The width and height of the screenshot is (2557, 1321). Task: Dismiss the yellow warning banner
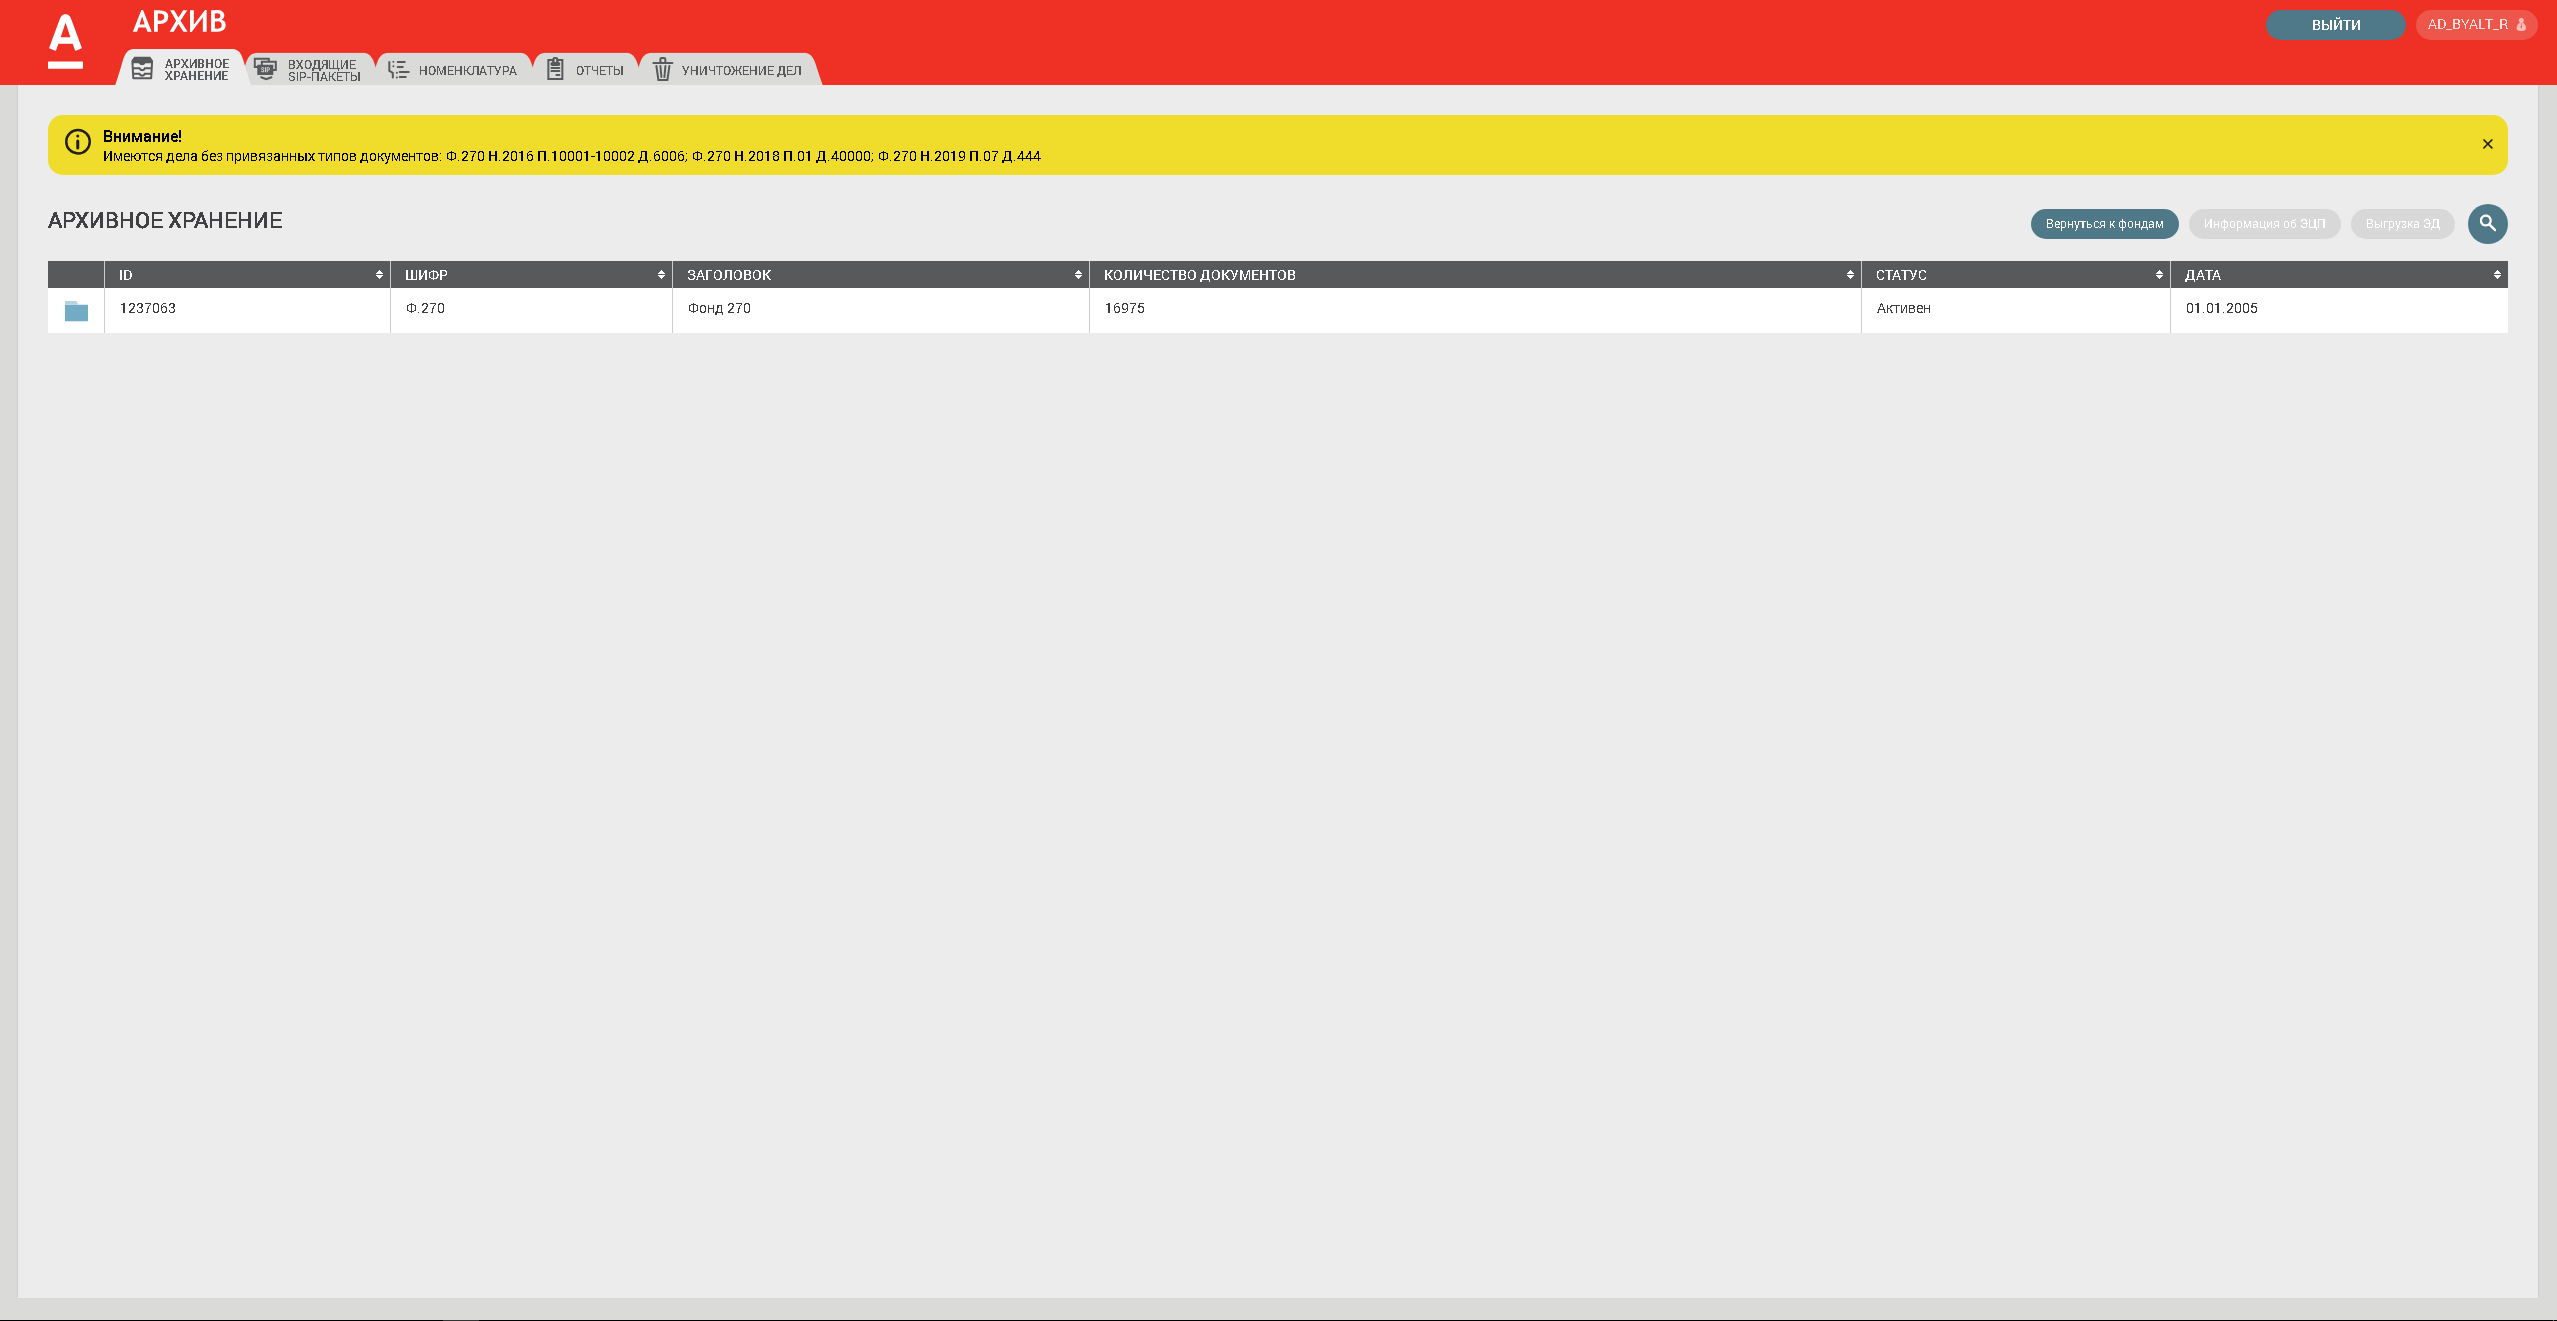[2487, 144]
